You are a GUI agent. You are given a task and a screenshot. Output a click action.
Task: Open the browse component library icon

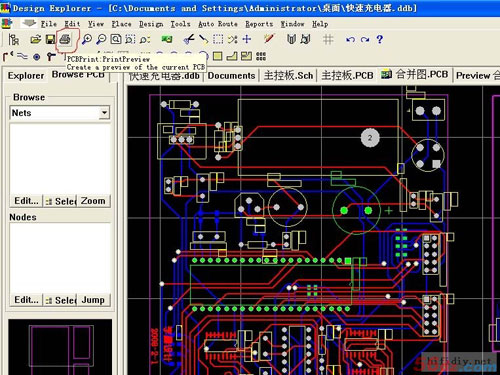tap(291, 39)
